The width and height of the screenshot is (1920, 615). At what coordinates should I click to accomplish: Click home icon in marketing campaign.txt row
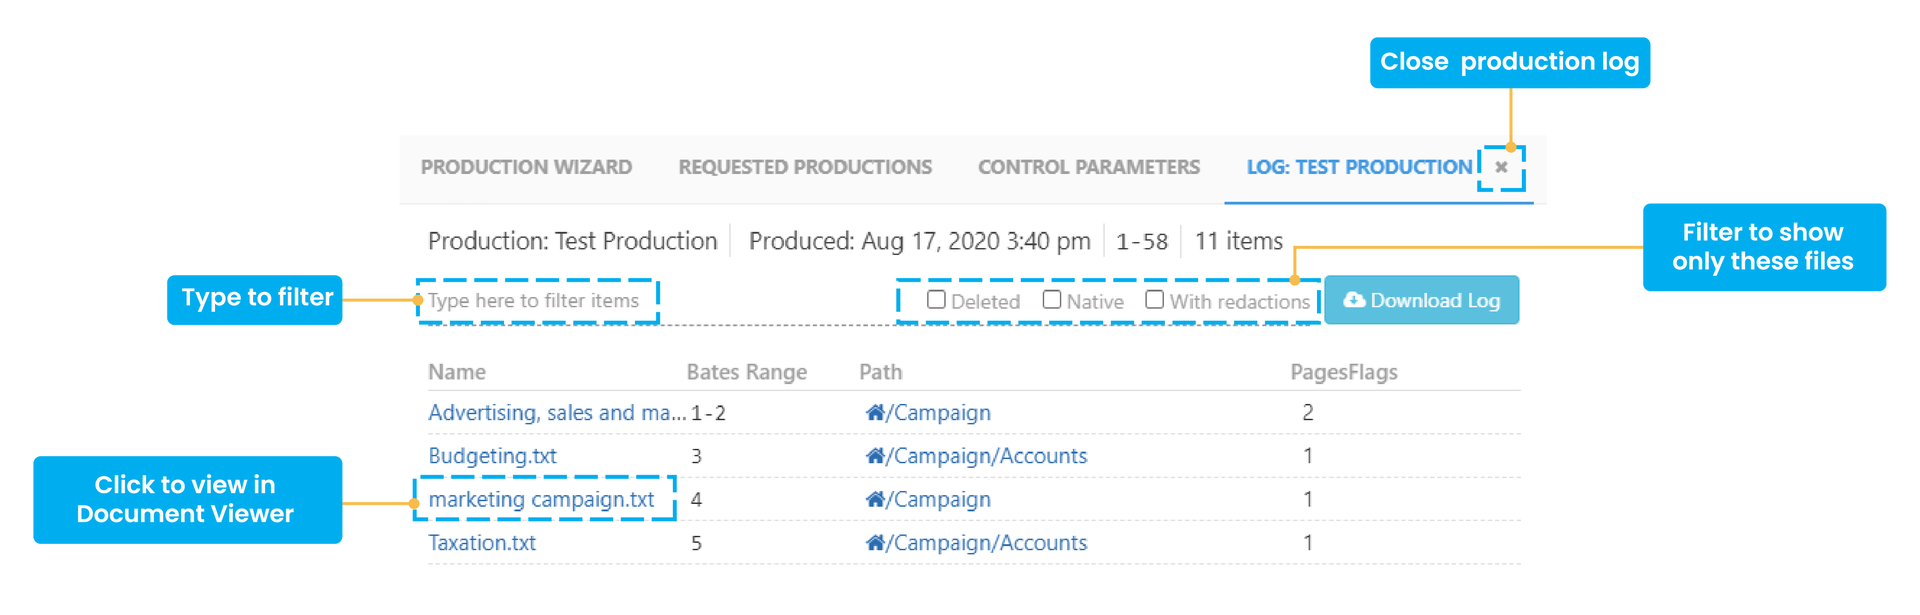[875, 499]
